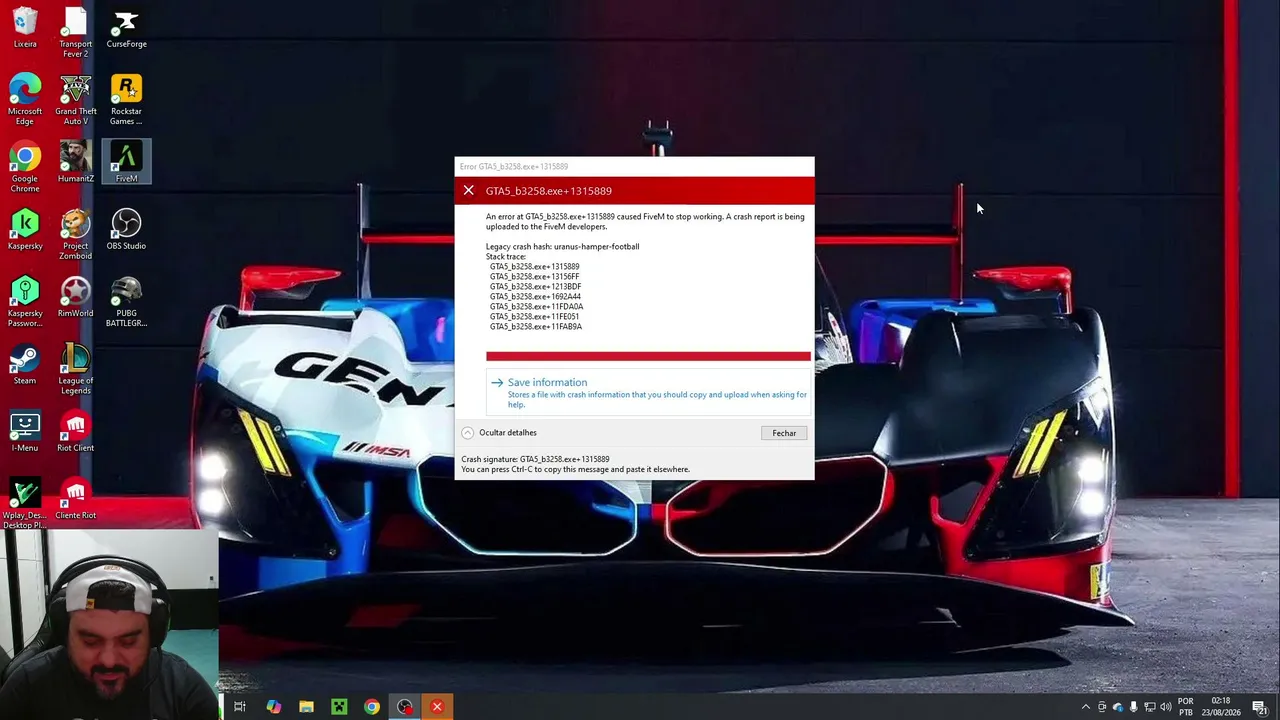The image size is (1280, 720).
Task: Open Transport Fever 2 desktop shortcut
Action: pyautogui.click(x=76, y=32)
